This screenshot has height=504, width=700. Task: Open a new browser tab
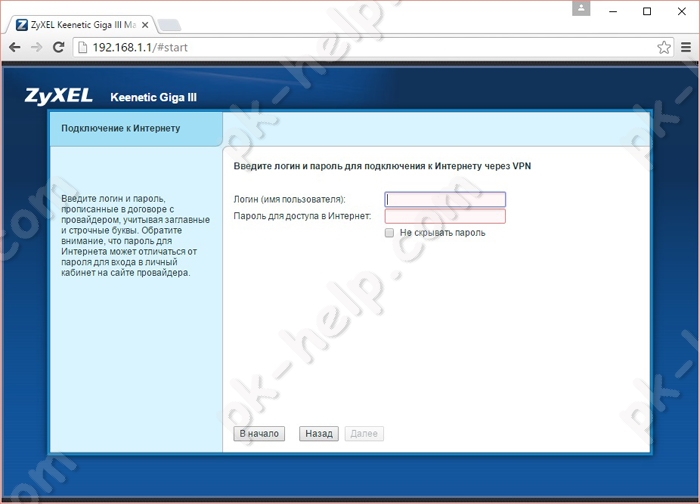coord(170,25)
